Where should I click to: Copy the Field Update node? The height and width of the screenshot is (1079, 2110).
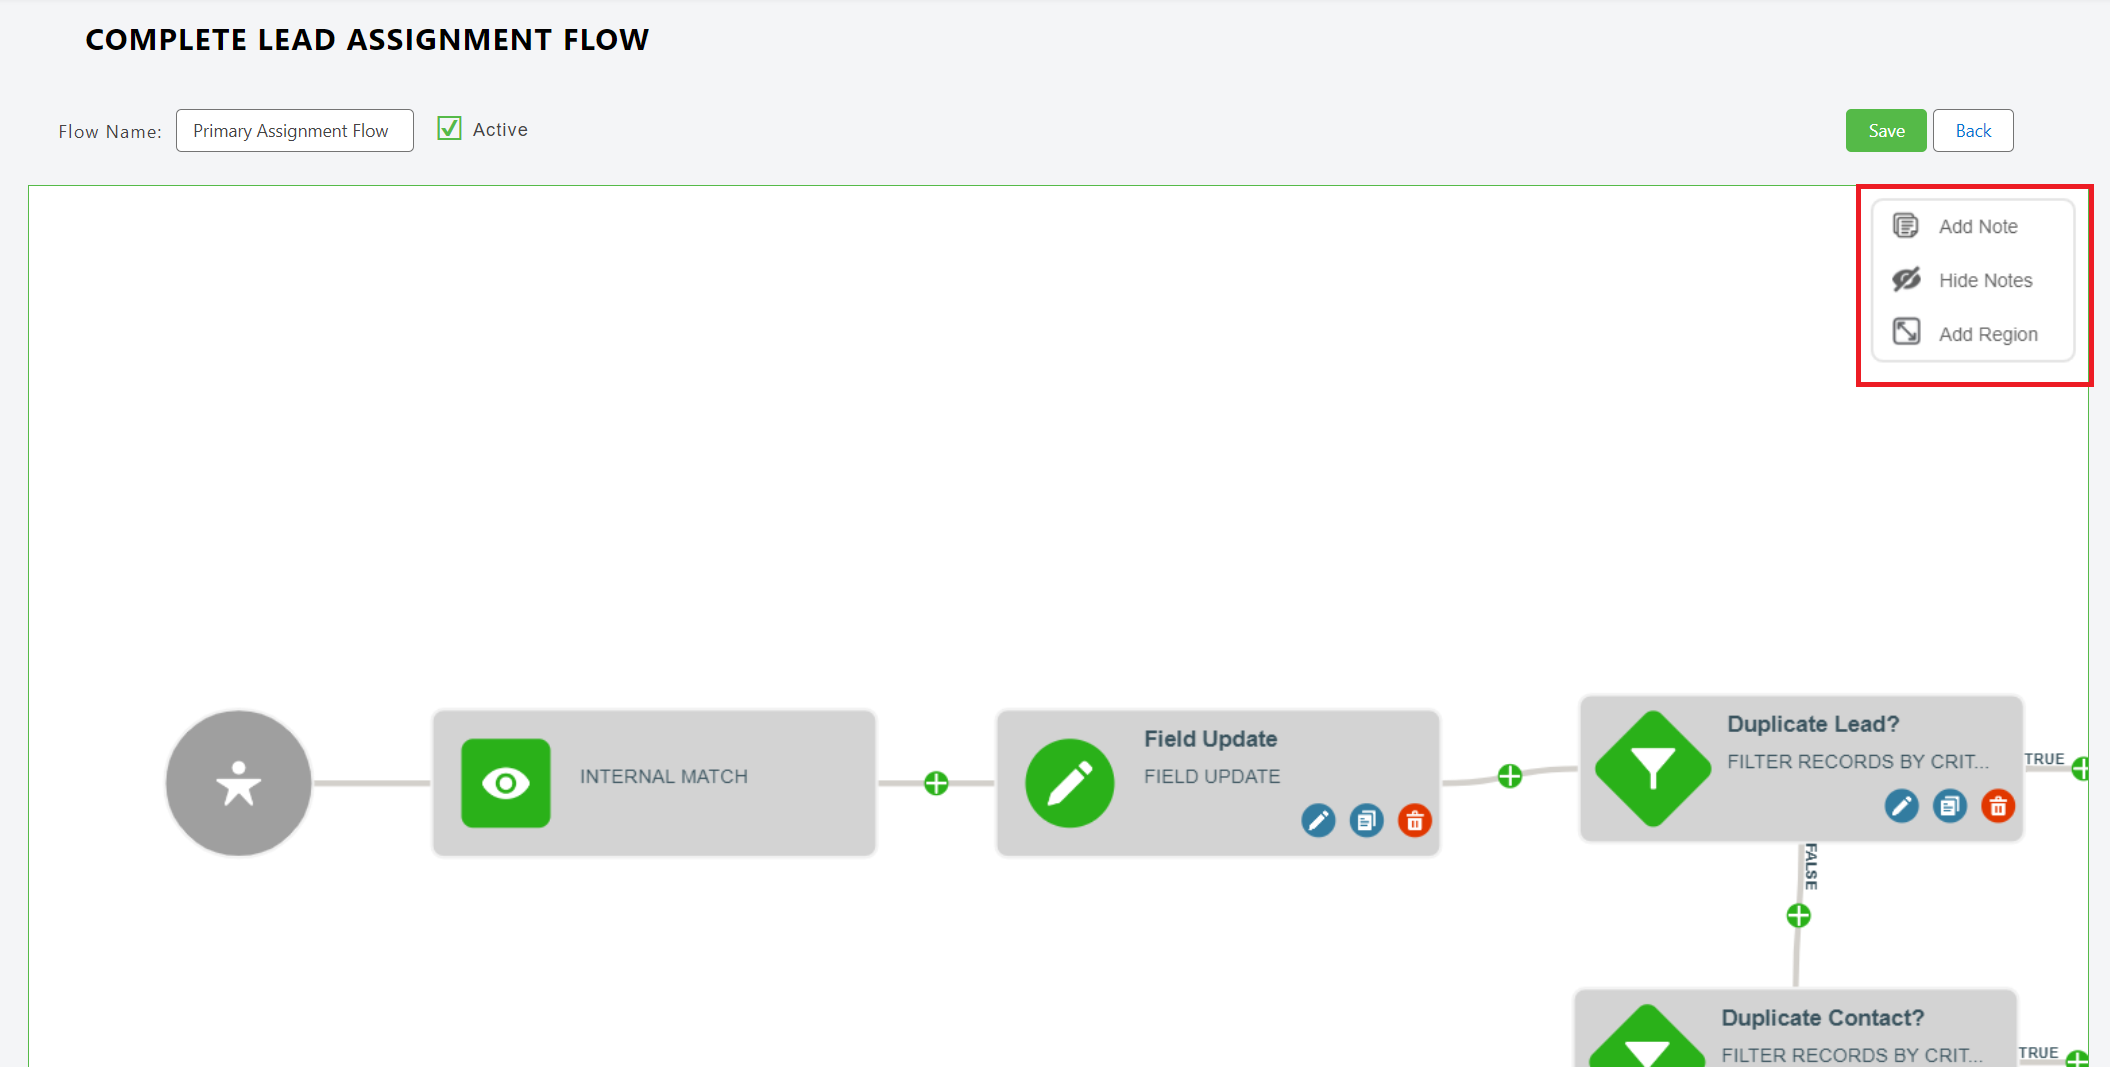pos(1366,821)
